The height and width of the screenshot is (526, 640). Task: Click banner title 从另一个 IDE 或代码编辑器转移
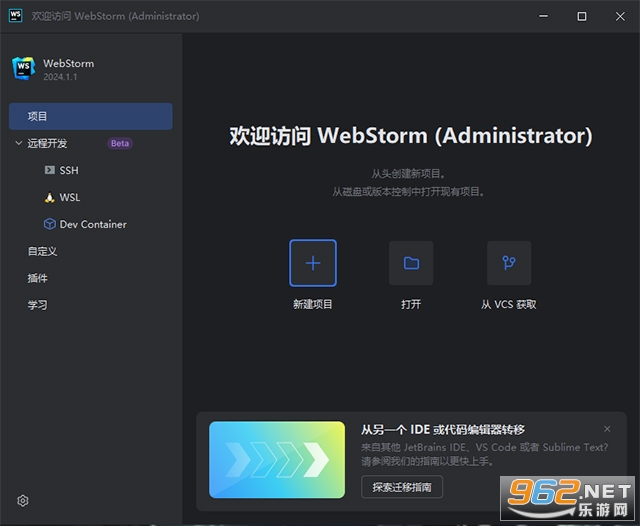click(443, 430)
